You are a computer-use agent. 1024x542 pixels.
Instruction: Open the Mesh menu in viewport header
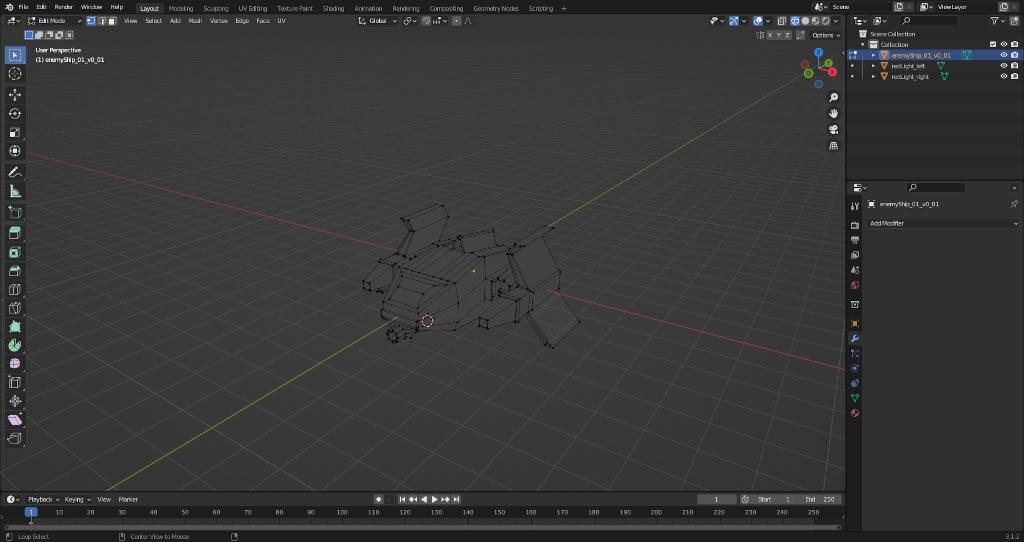[195, 21]
